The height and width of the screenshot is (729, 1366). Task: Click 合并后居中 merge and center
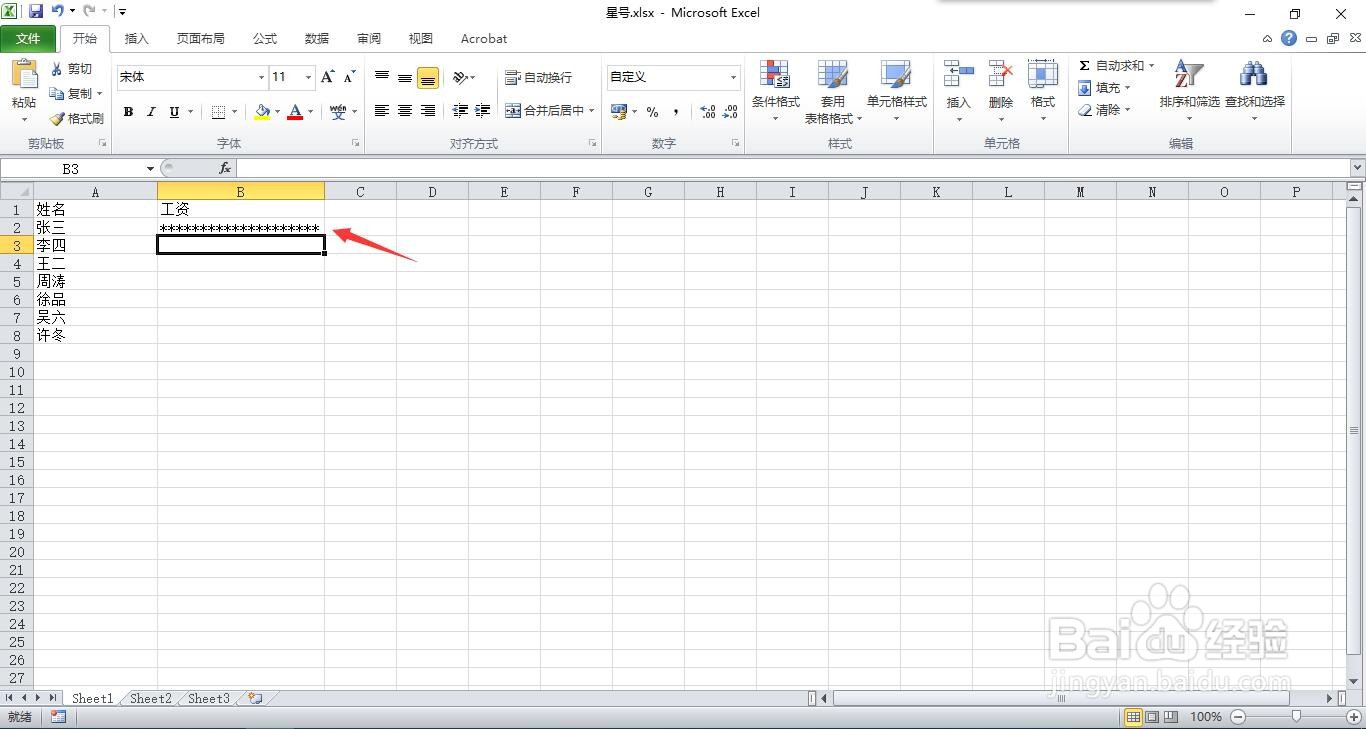pos(544,111)
